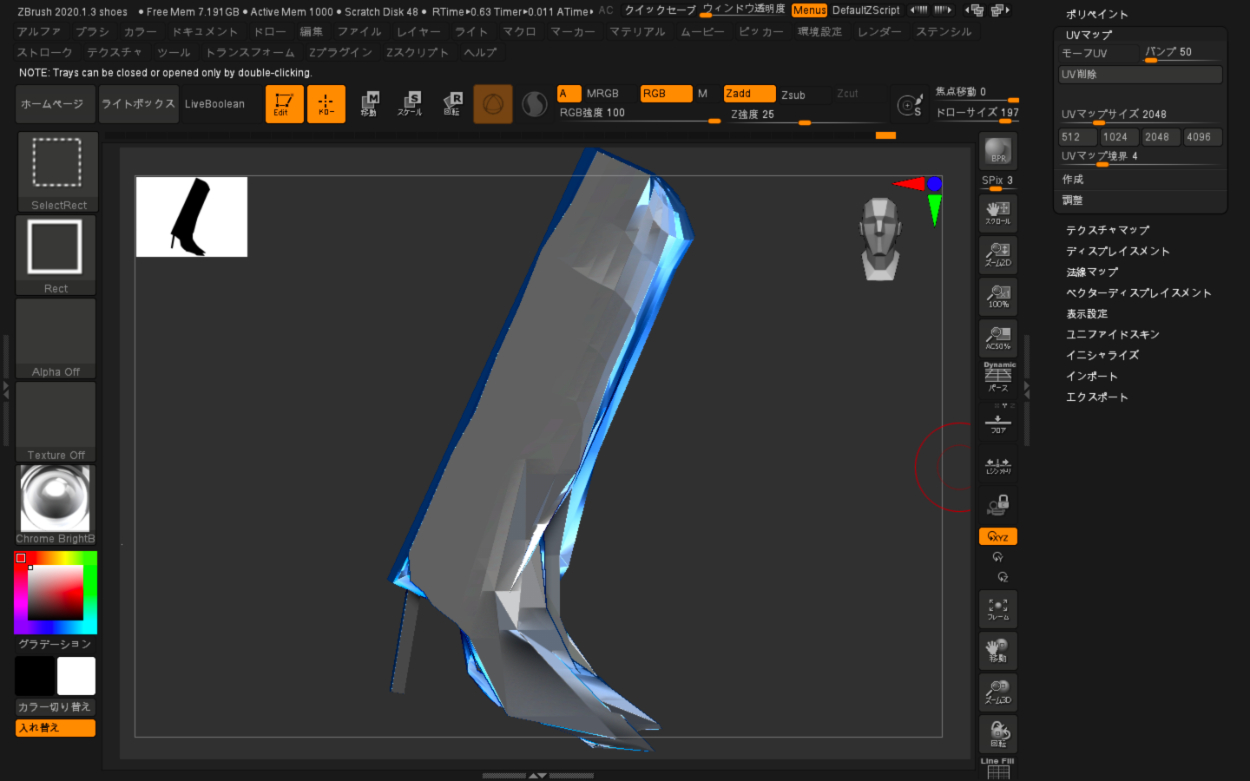This screenshot has height=781, width=1250.
Task: Click the 100% actual size icon
Action: (997, 297)
